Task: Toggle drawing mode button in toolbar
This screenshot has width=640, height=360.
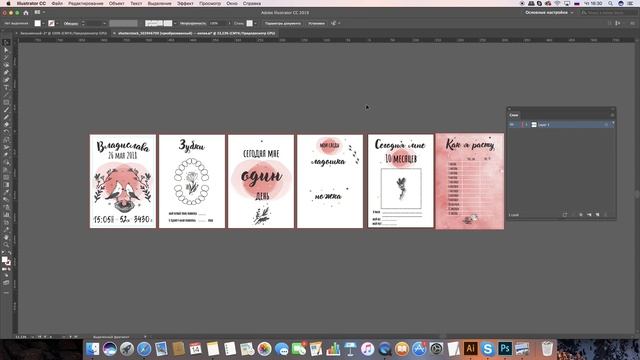Action: (6, 276)
